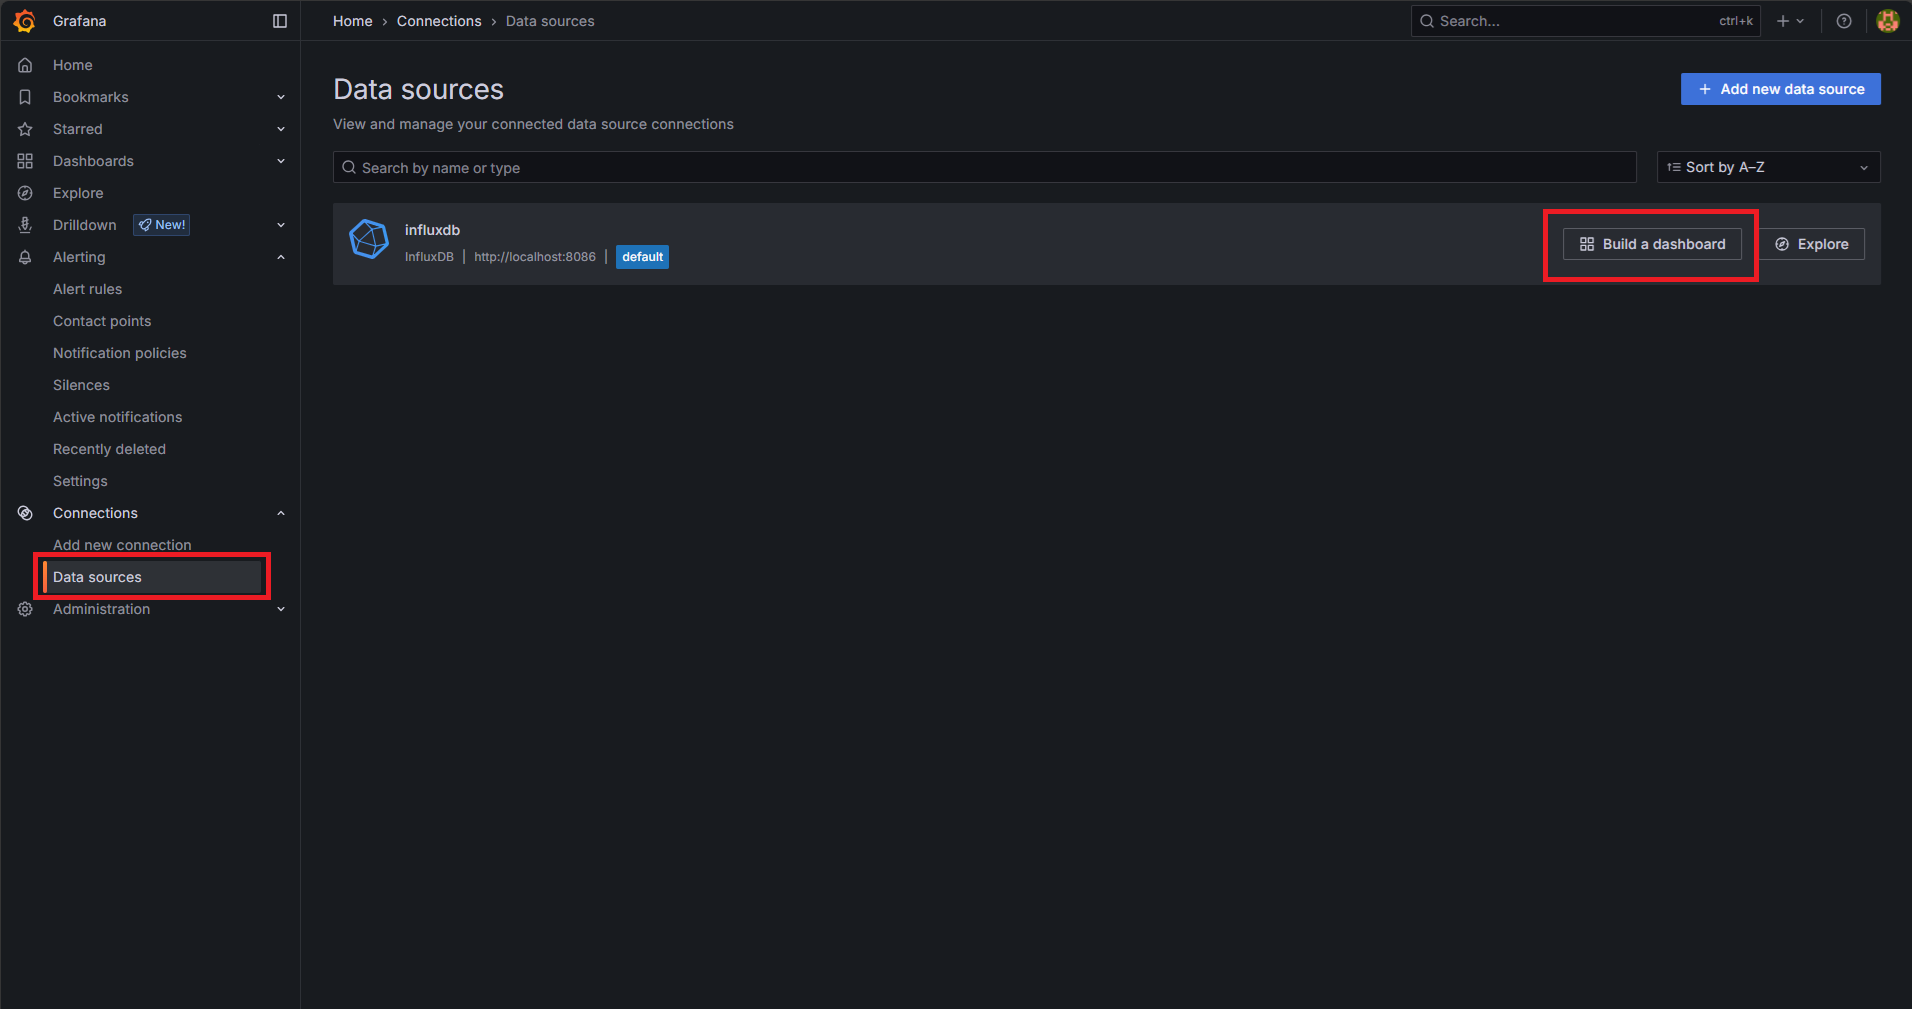The width and height of the screenshot is (1912, 1009).
Task: Open Contact points page
Action: (102, 321)
